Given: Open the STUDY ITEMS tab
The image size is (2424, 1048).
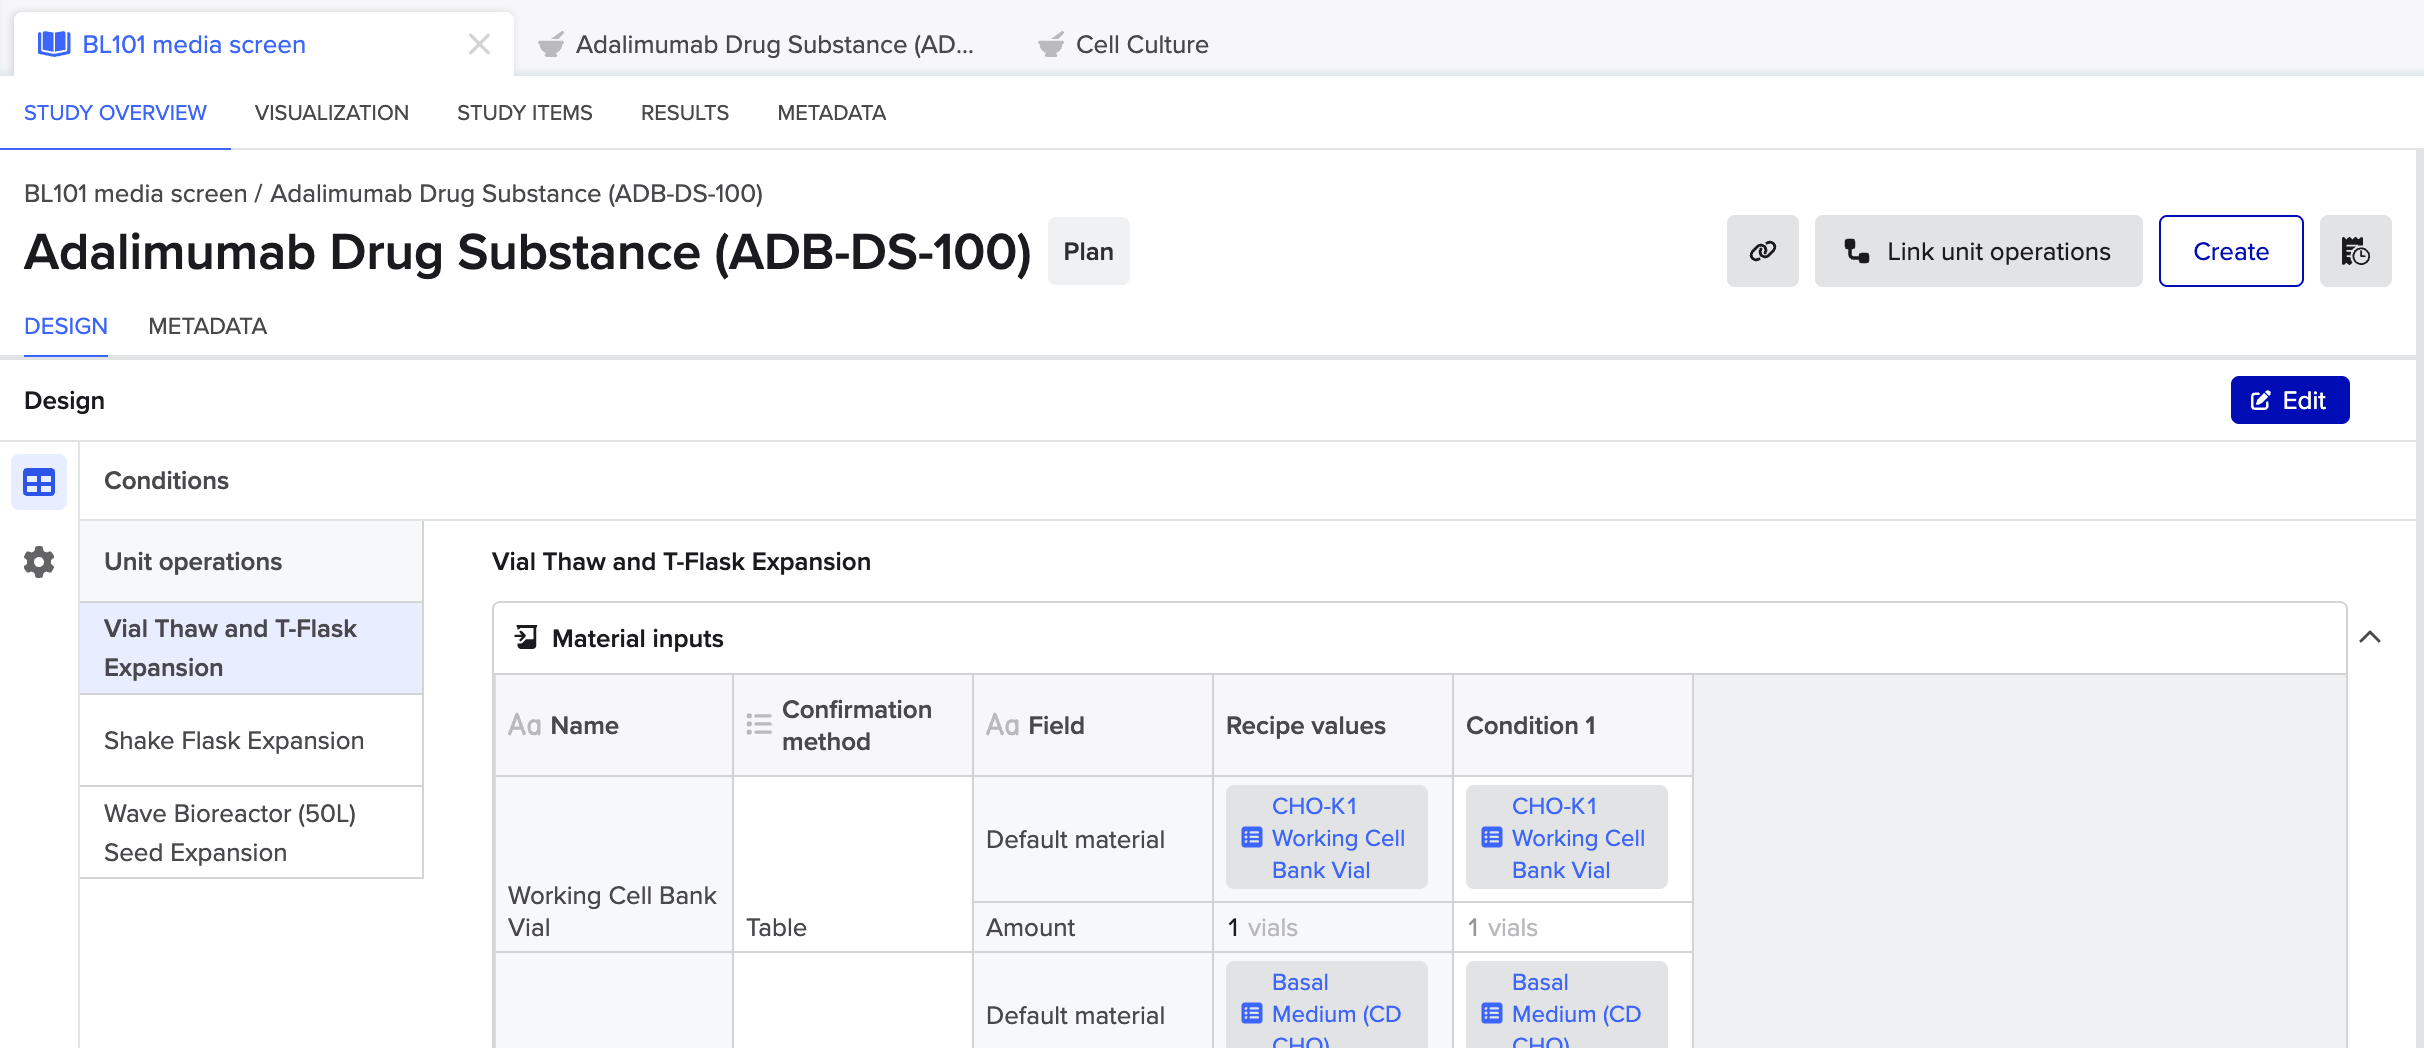Looking at the screenshot, I should (x=525, y=113).
